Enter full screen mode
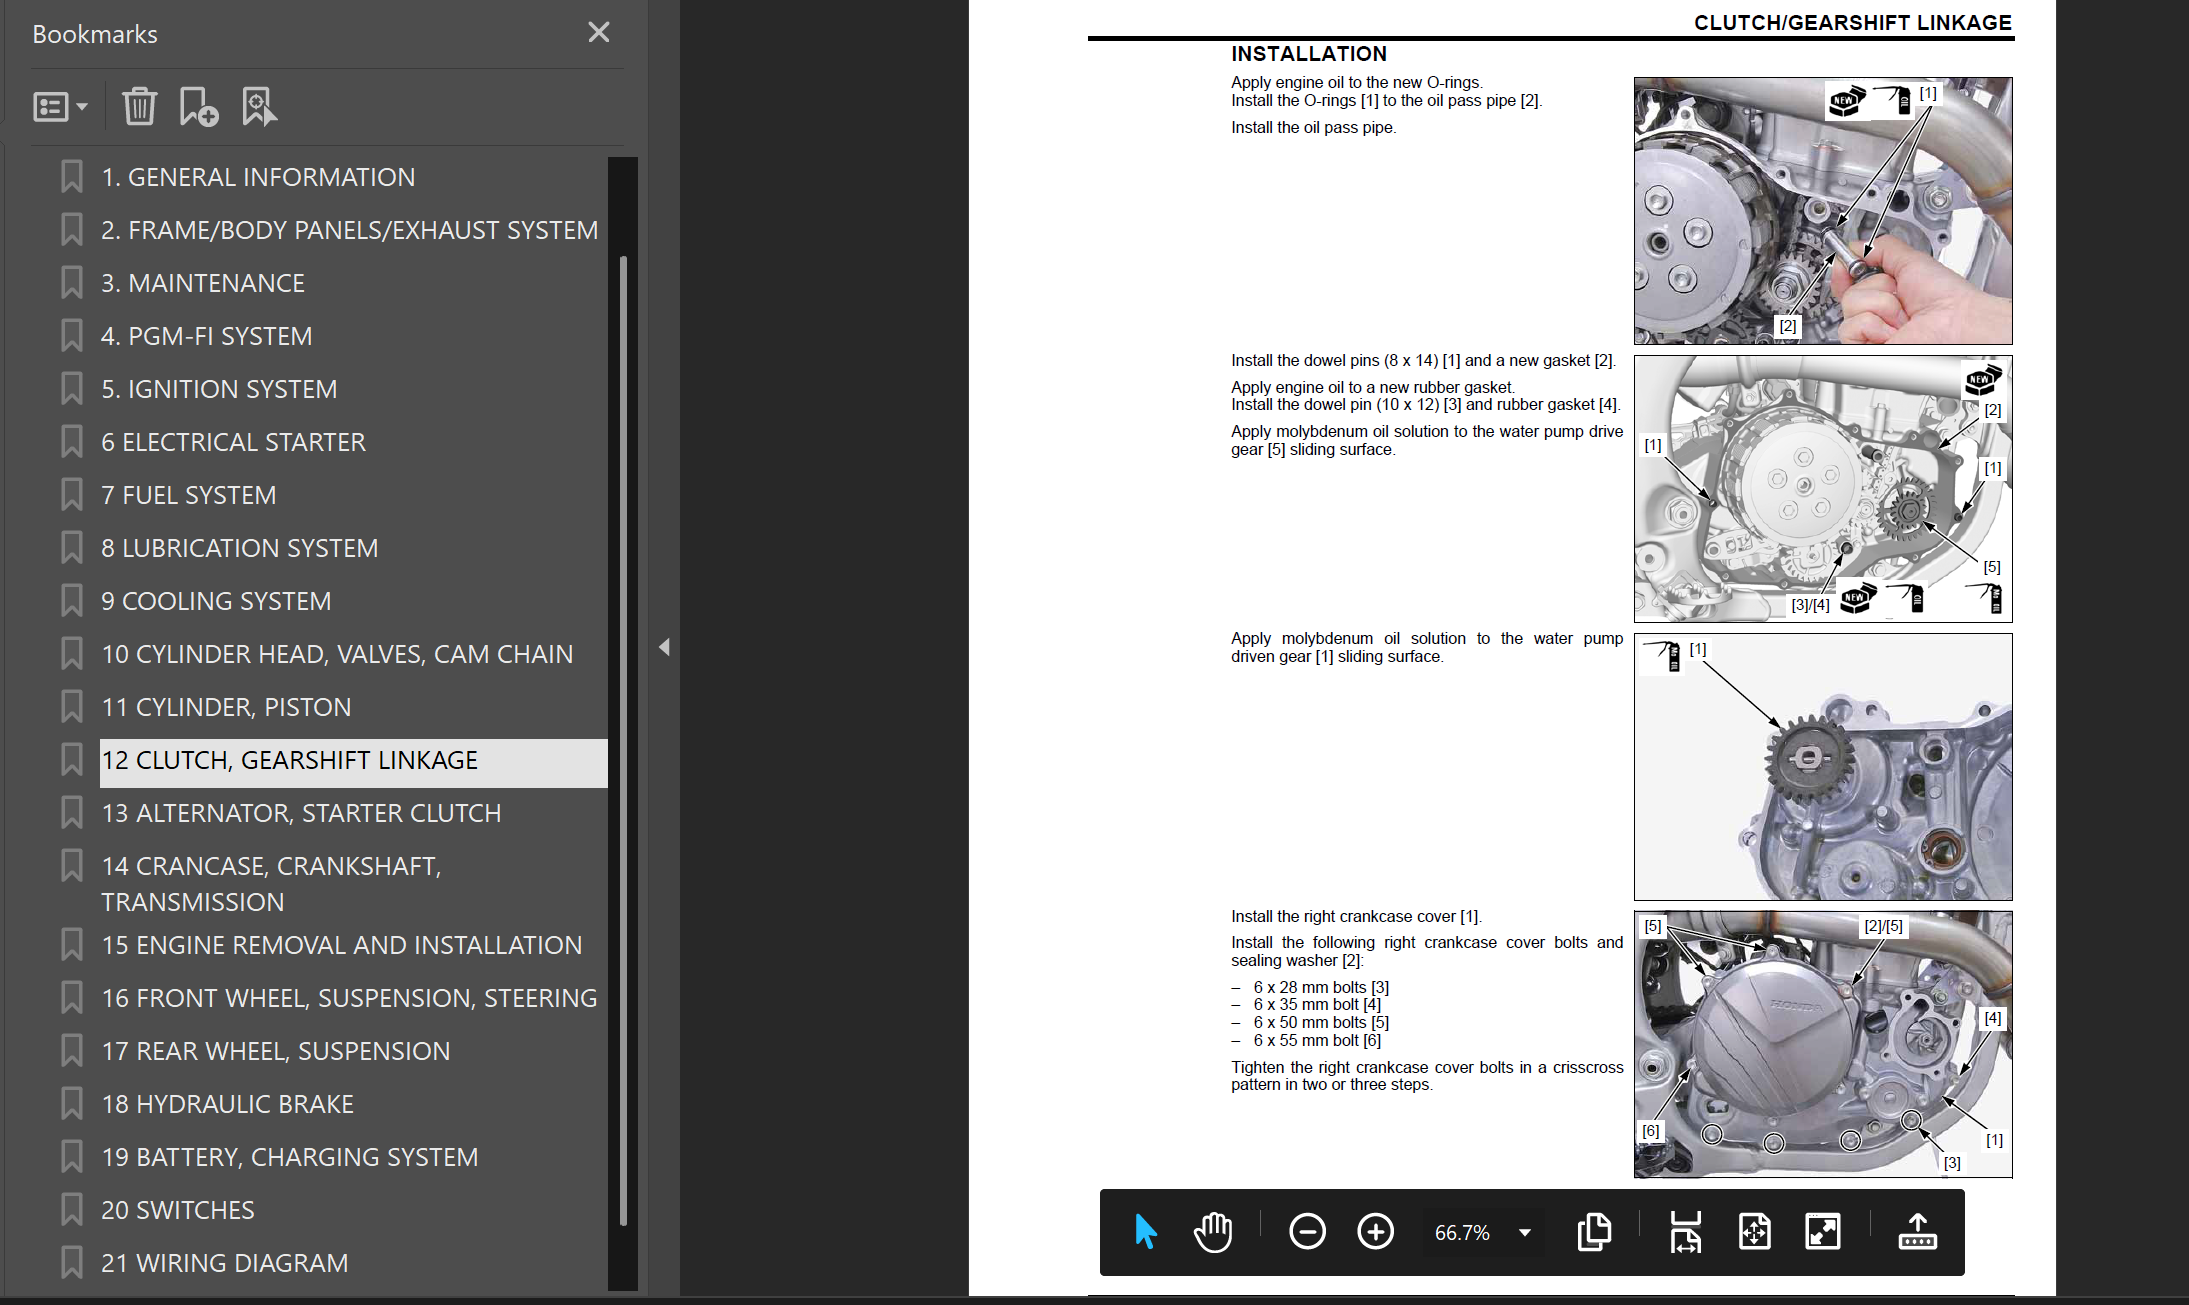The image size is (2189, 1305). click(x=1823, y=1232)
